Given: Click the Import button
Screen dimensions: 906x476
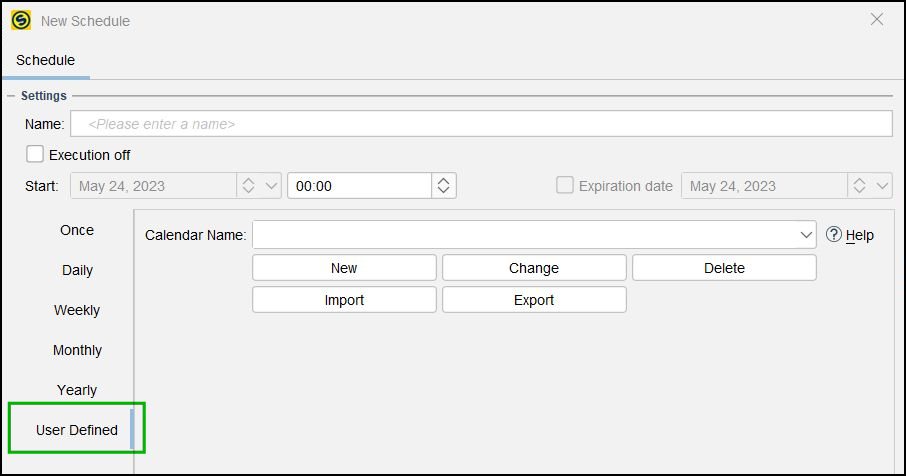Looking at the screenshot, I should tap(344, 300).
